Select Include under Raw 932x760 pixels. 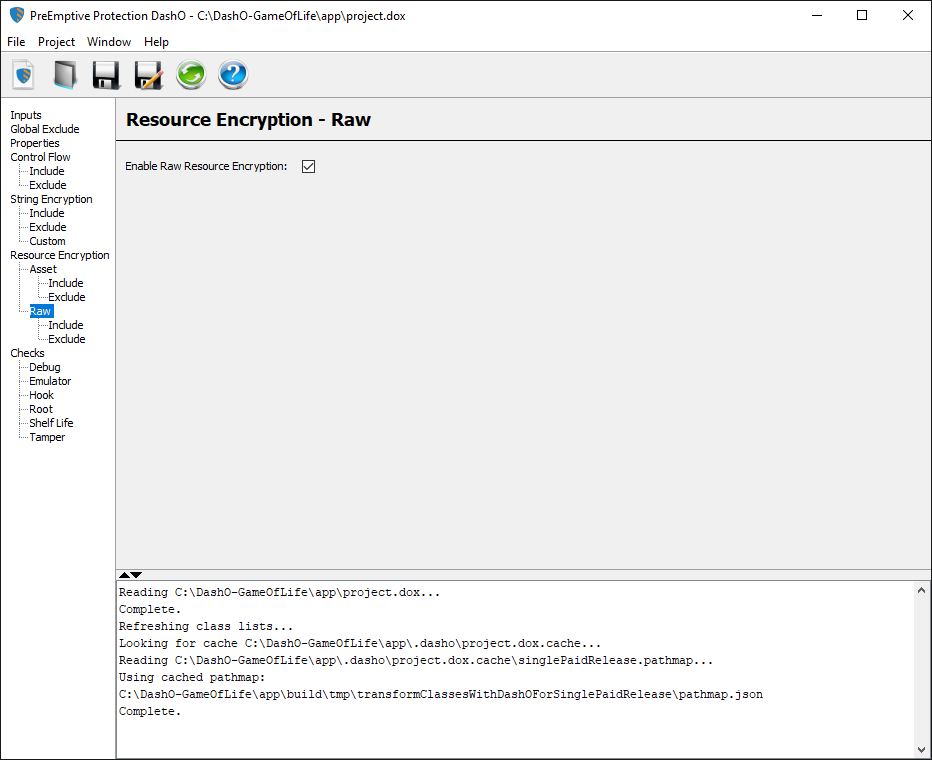click(x=66, y=325)
